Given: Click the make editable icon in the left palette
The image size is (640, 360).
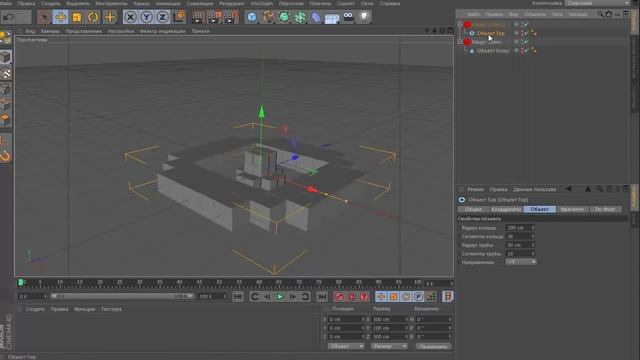Looking at the screenshot, I should coord(5,38).
